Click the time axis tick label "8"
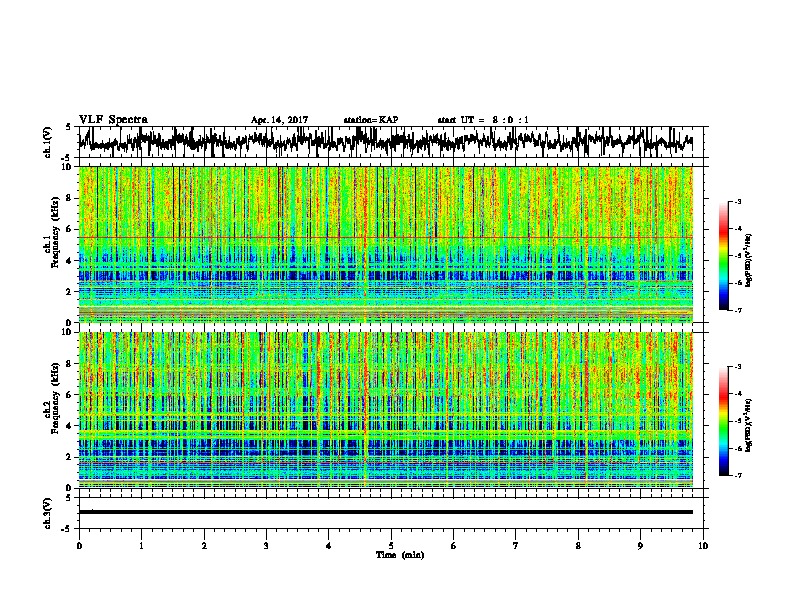 (x=578, y=546)
